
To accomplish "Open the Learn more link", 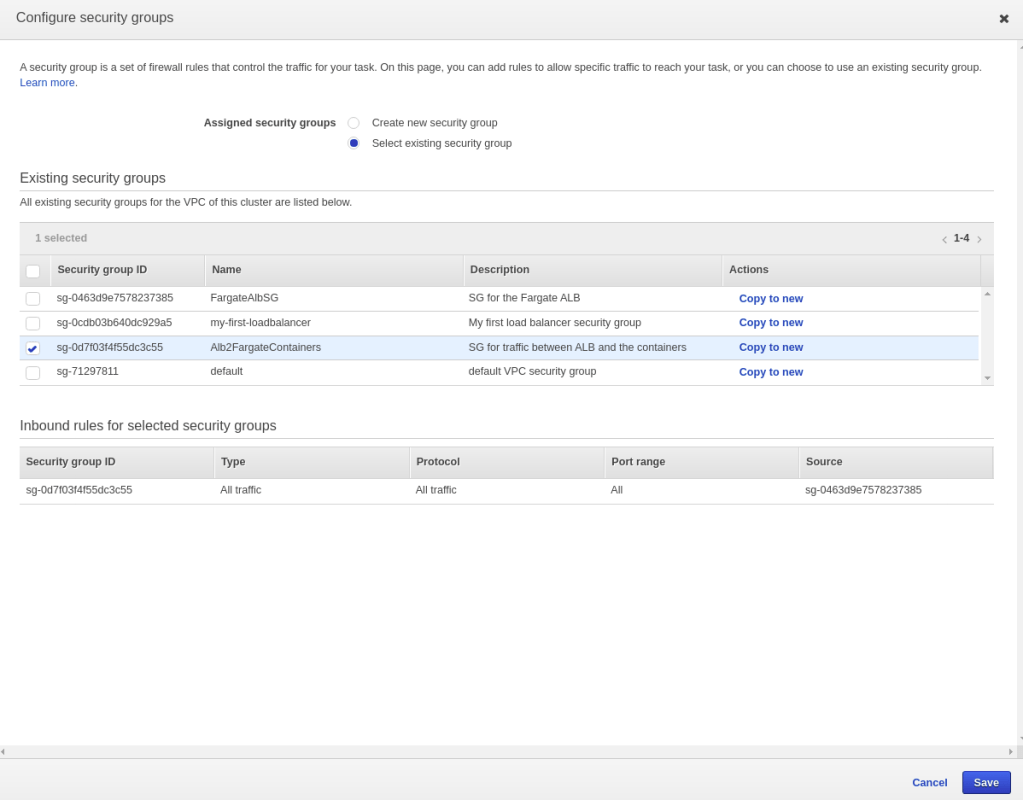I will pos(48,83).
